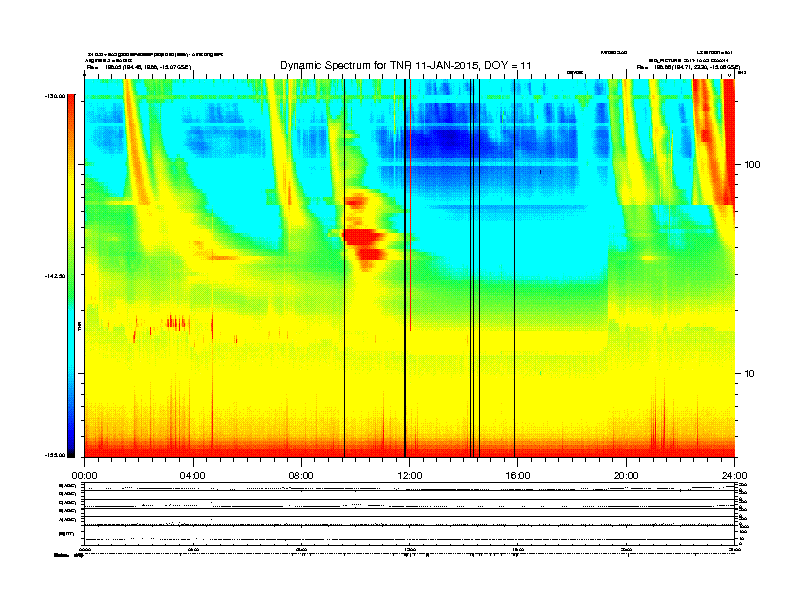The image size is (792, 612).
Task: Click the 'Dynamic Spectrum for TNR 11-JAN-2015' title
Action: (x=406, y=66)
